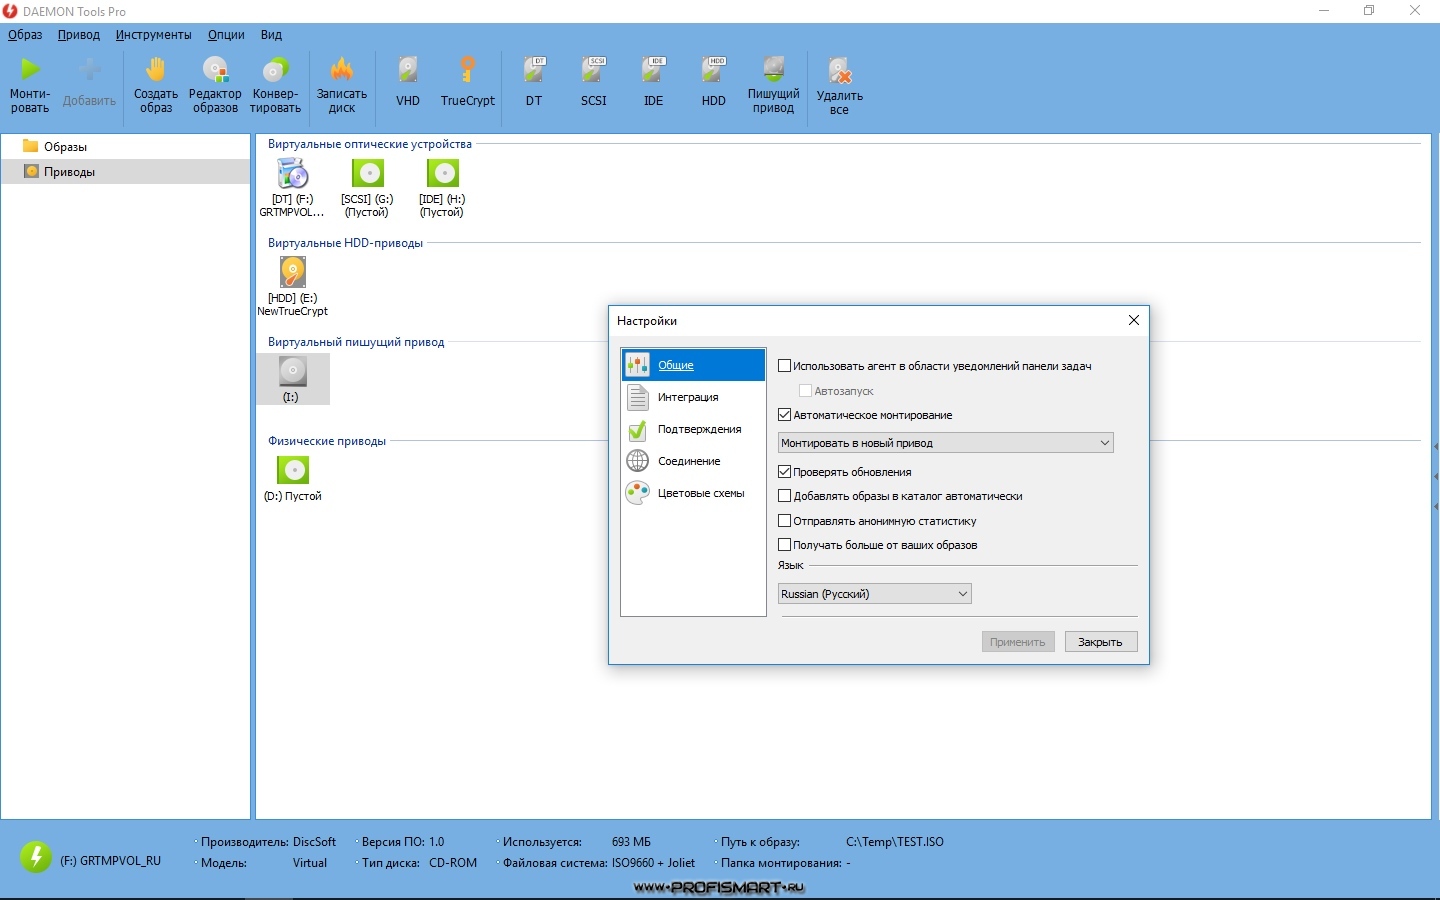Screen dimensions: 1440x900
Task: Click green lightning icon in status bar
Action: click(36, 857)
